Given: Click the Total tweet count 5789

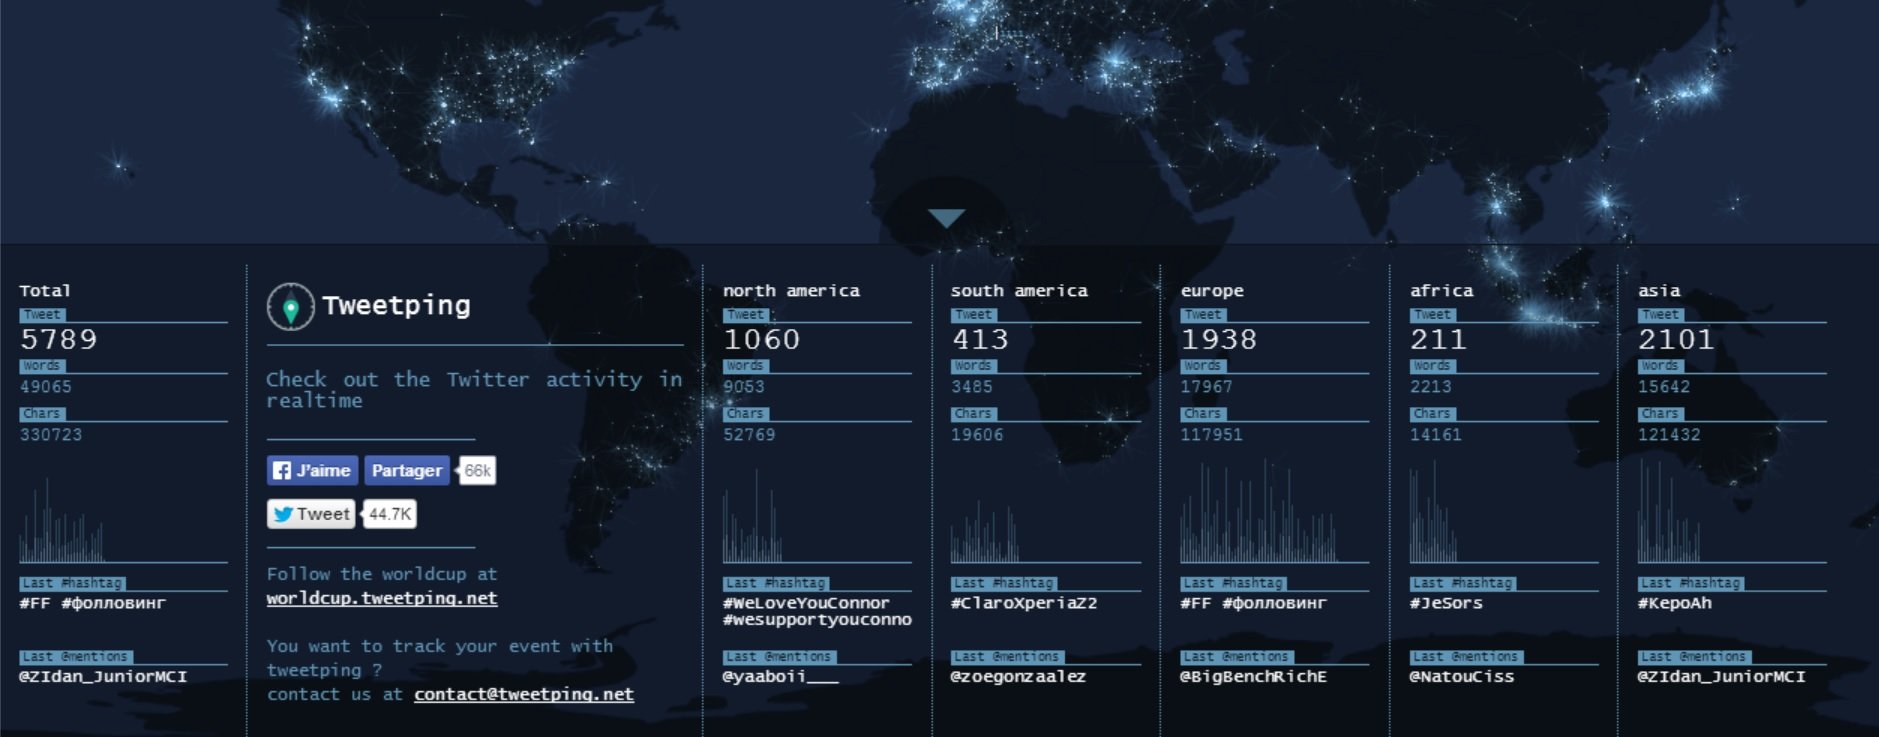Looking at the screenshot, I should click(x=59, y=340).
